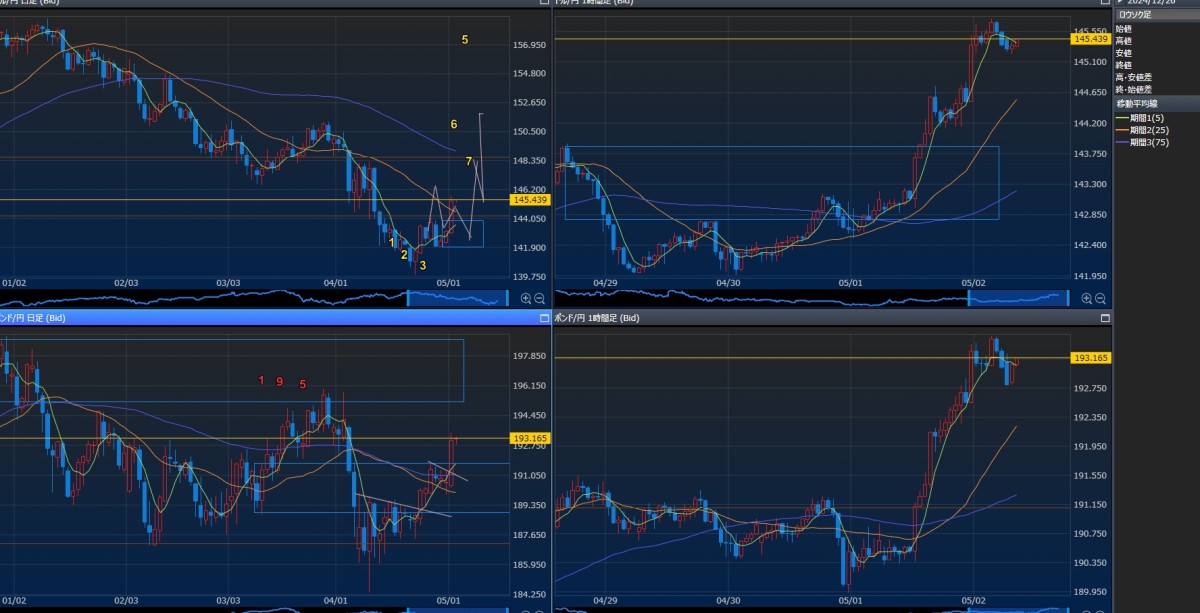The image size is (1200, 613).
Task: Maximize the bottom-left ポンド/円 日足 chart panel
Action: point(544,318)
